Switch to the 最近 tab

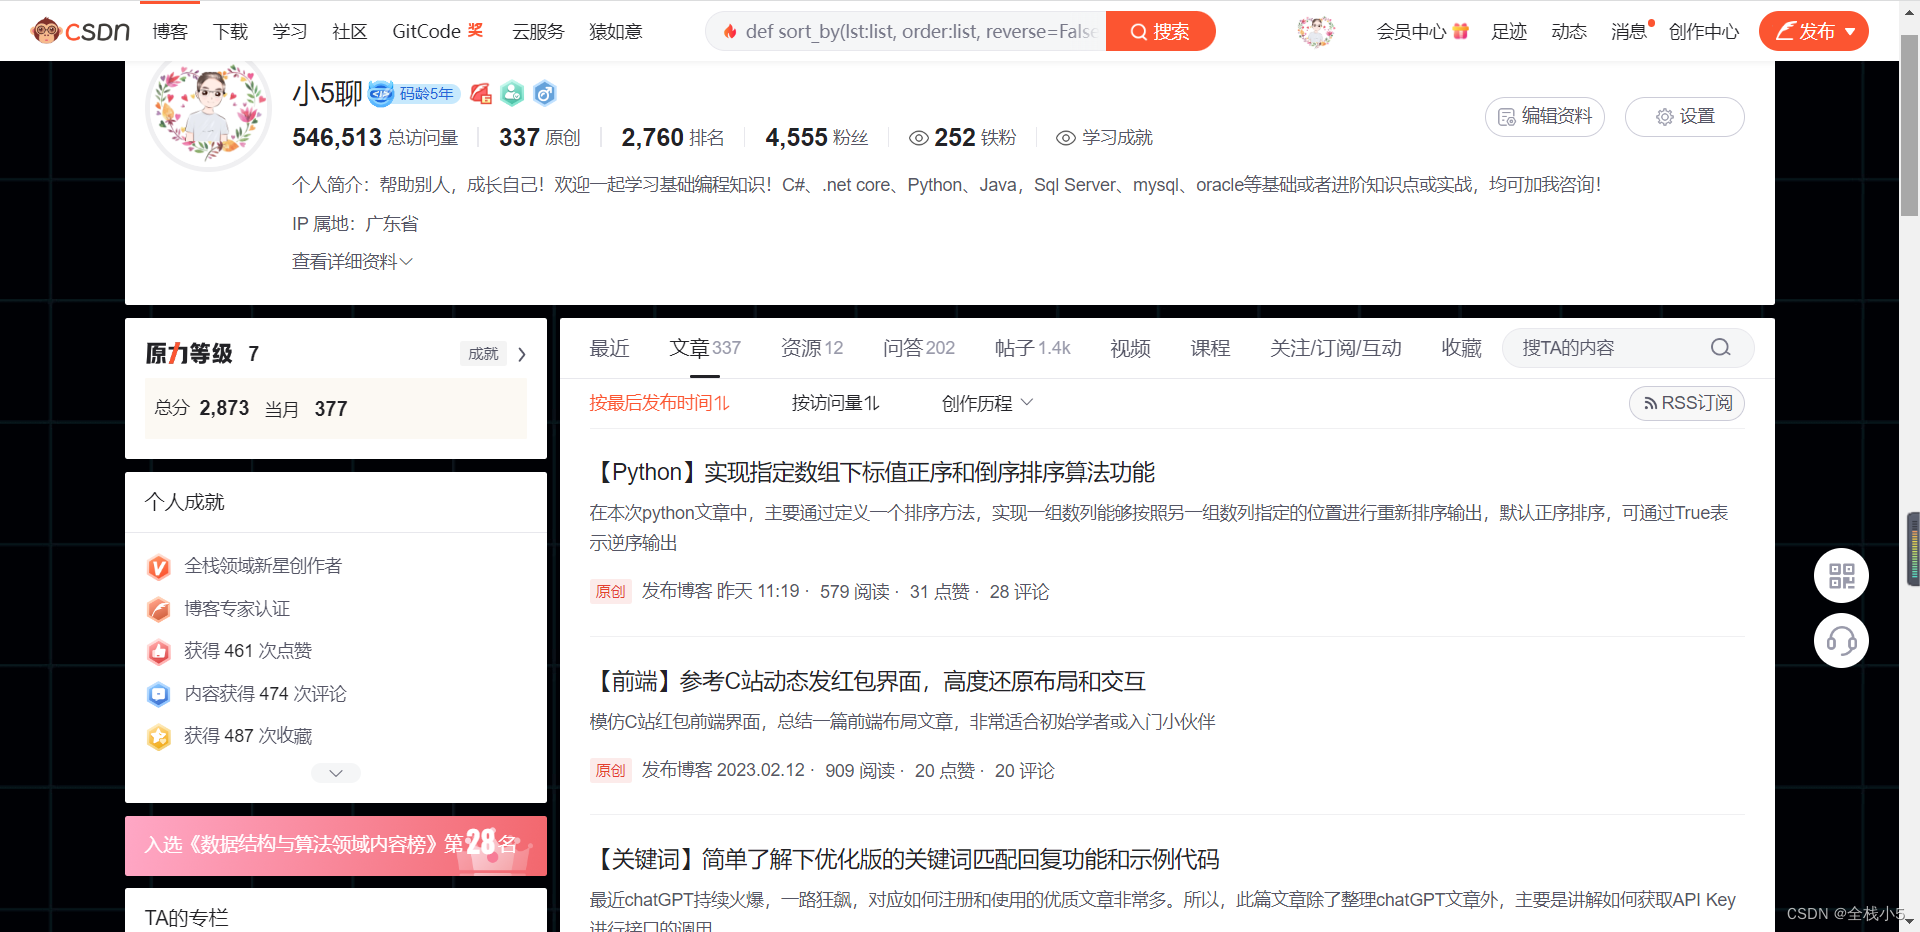tap(609, 348)
